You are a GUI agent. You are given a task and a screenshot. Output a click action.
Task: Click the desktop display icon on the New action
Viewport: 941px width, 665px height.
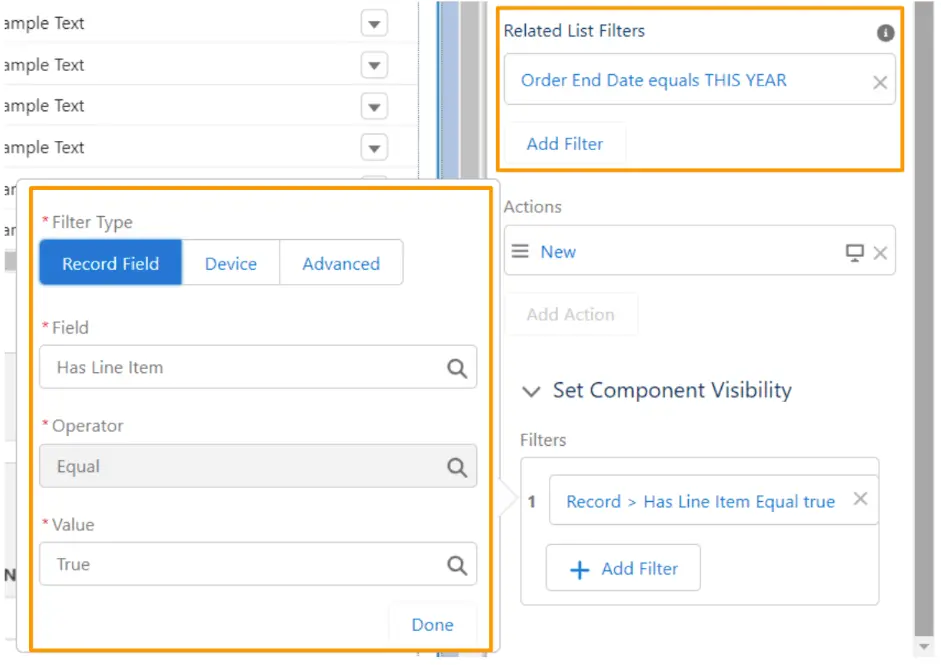coord(853,252)
